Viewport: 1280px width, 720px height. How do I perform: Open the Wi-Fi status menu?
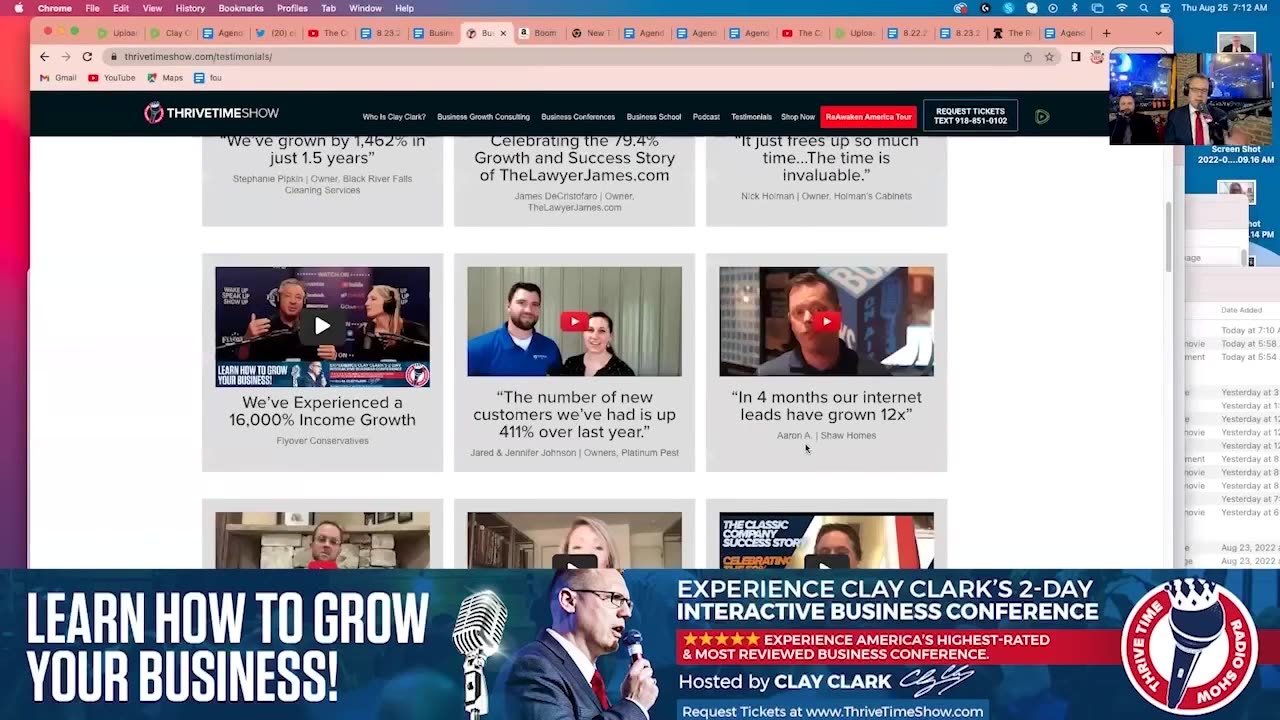point(1121,8)
